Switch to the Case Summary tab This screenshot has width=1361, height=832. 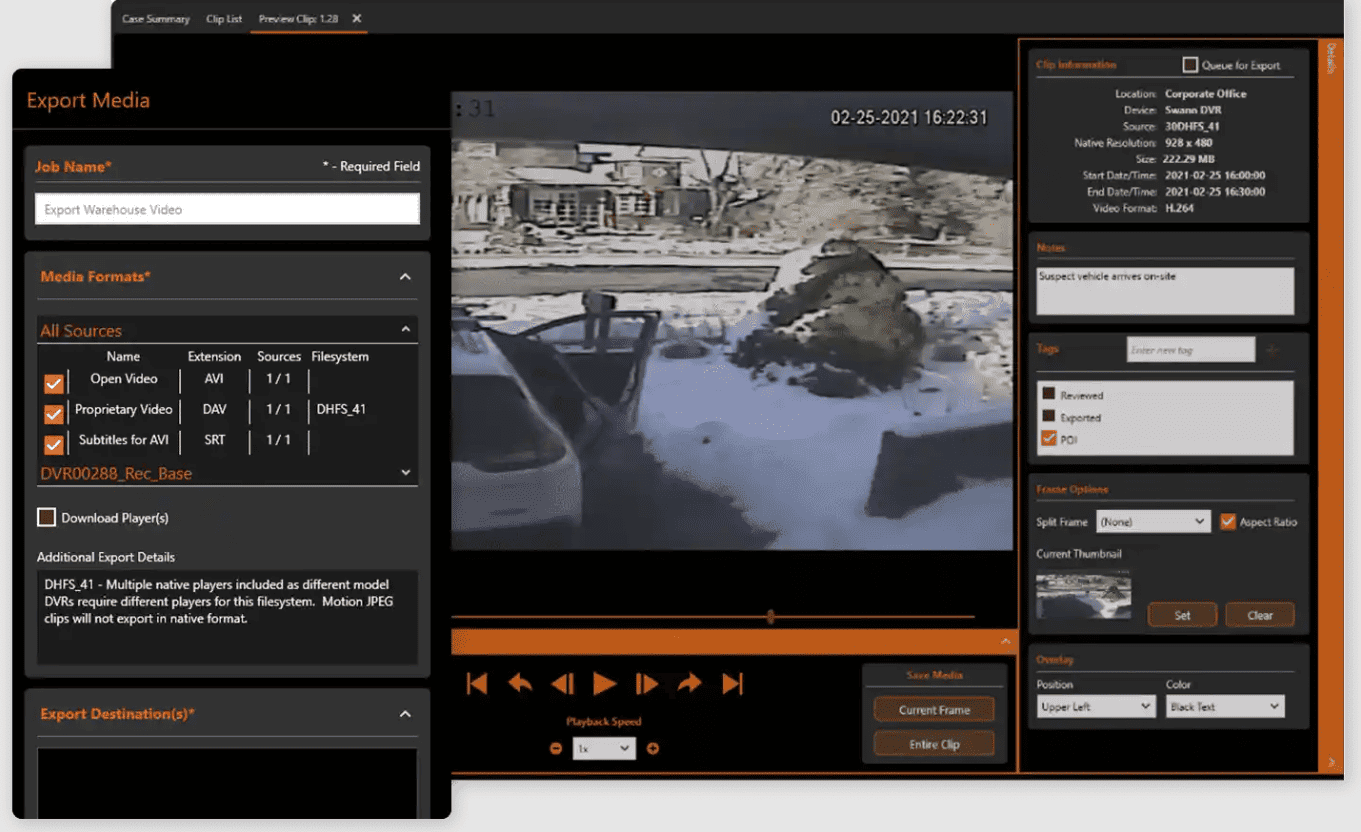(156, 19)
